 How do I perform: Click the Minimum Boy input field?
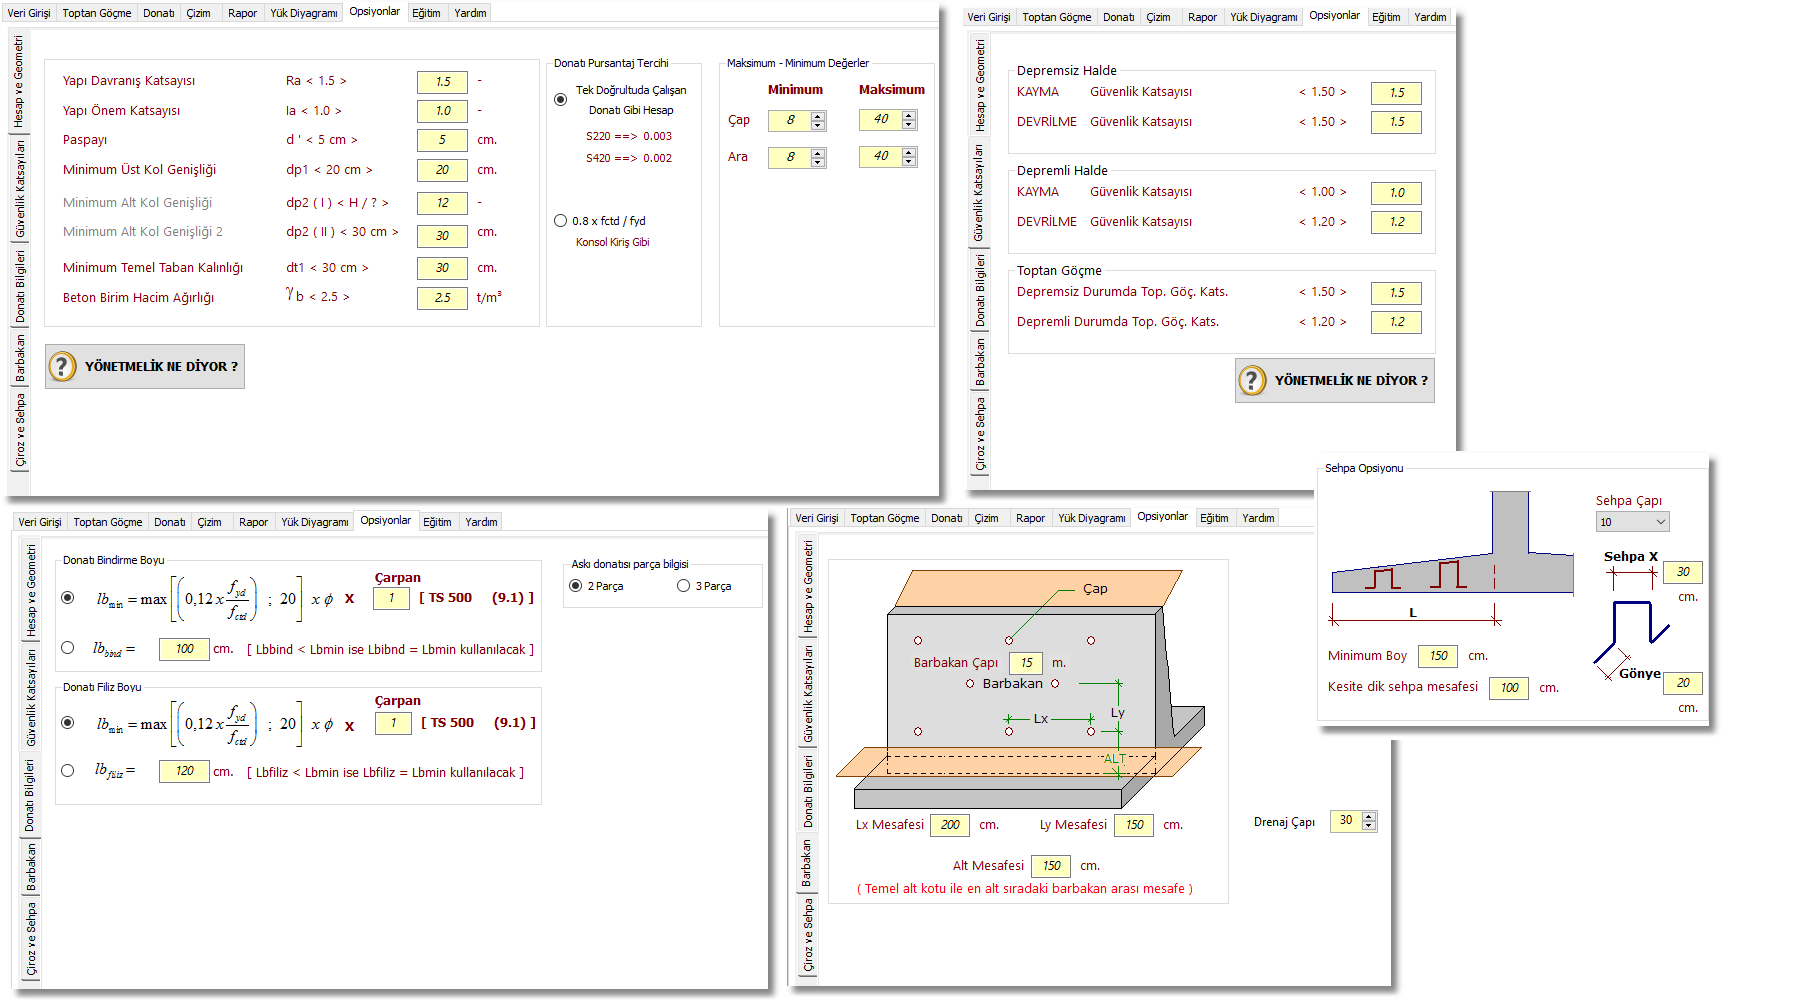1438,656
